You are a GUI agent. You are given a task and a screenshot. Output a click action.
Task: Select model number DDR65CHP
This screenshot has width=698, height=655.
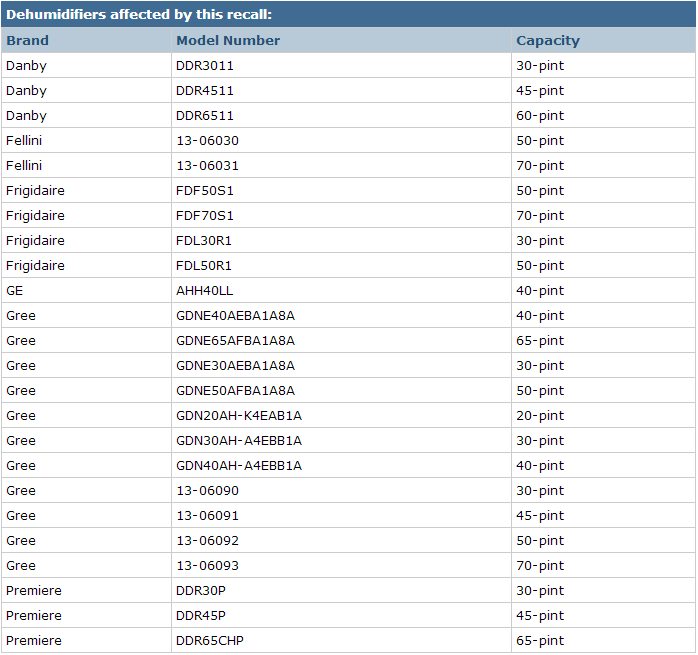tap(210, 640)
